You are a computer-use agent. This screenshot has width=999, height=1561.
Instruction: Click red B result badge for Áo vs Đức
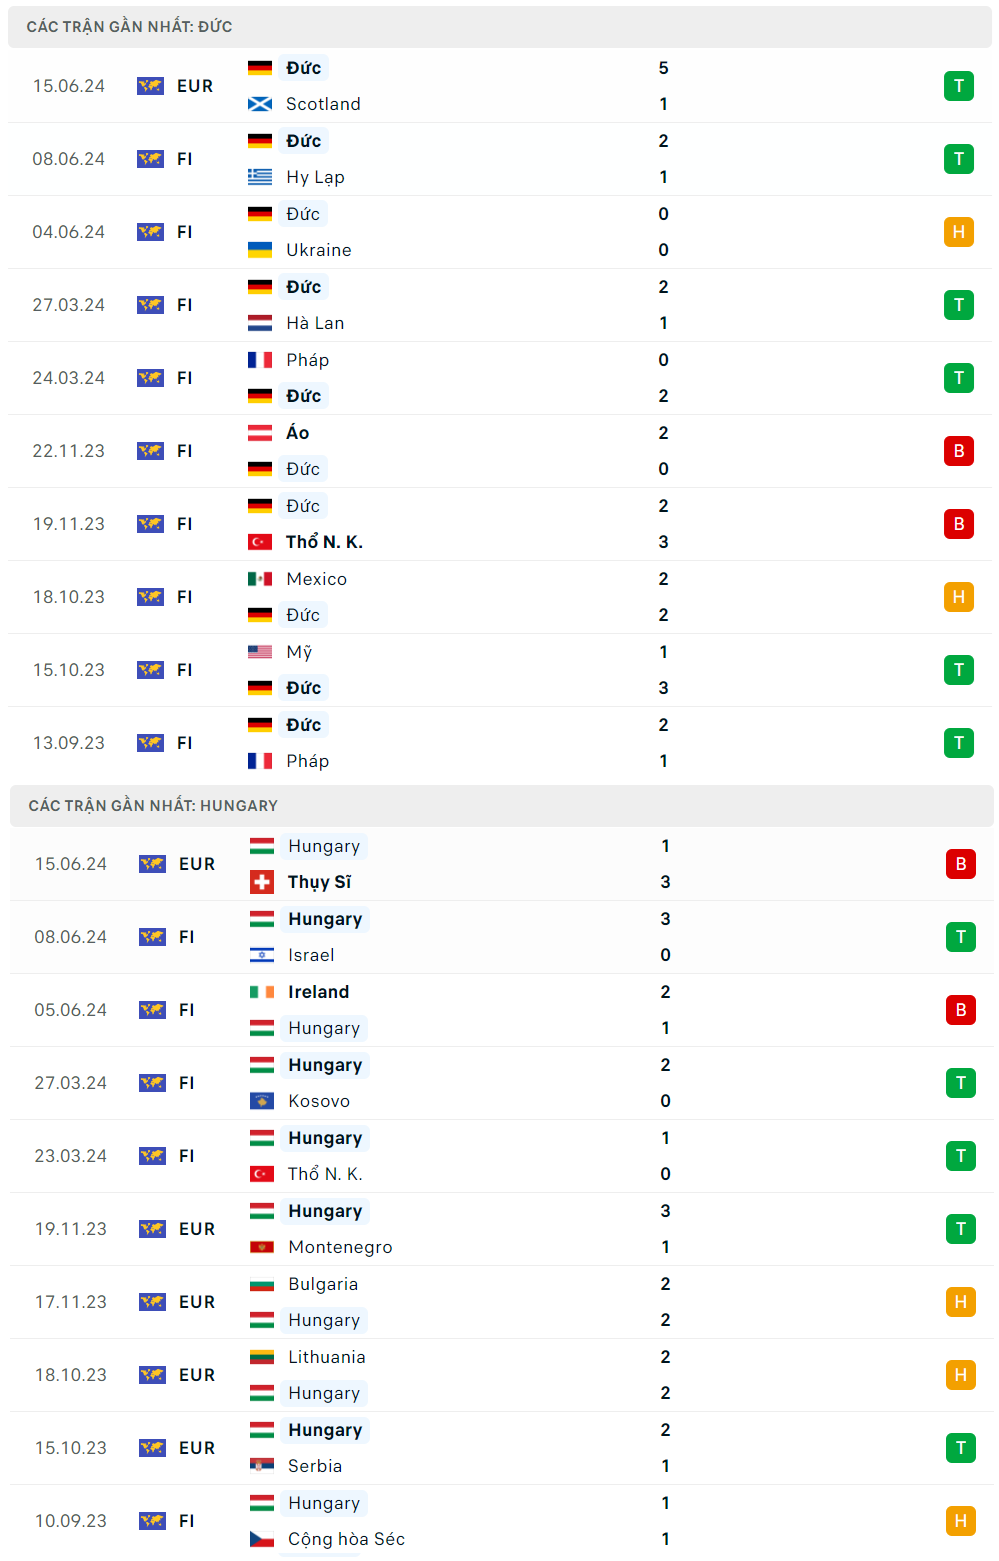pyautogui.click(x=958, y=451)
